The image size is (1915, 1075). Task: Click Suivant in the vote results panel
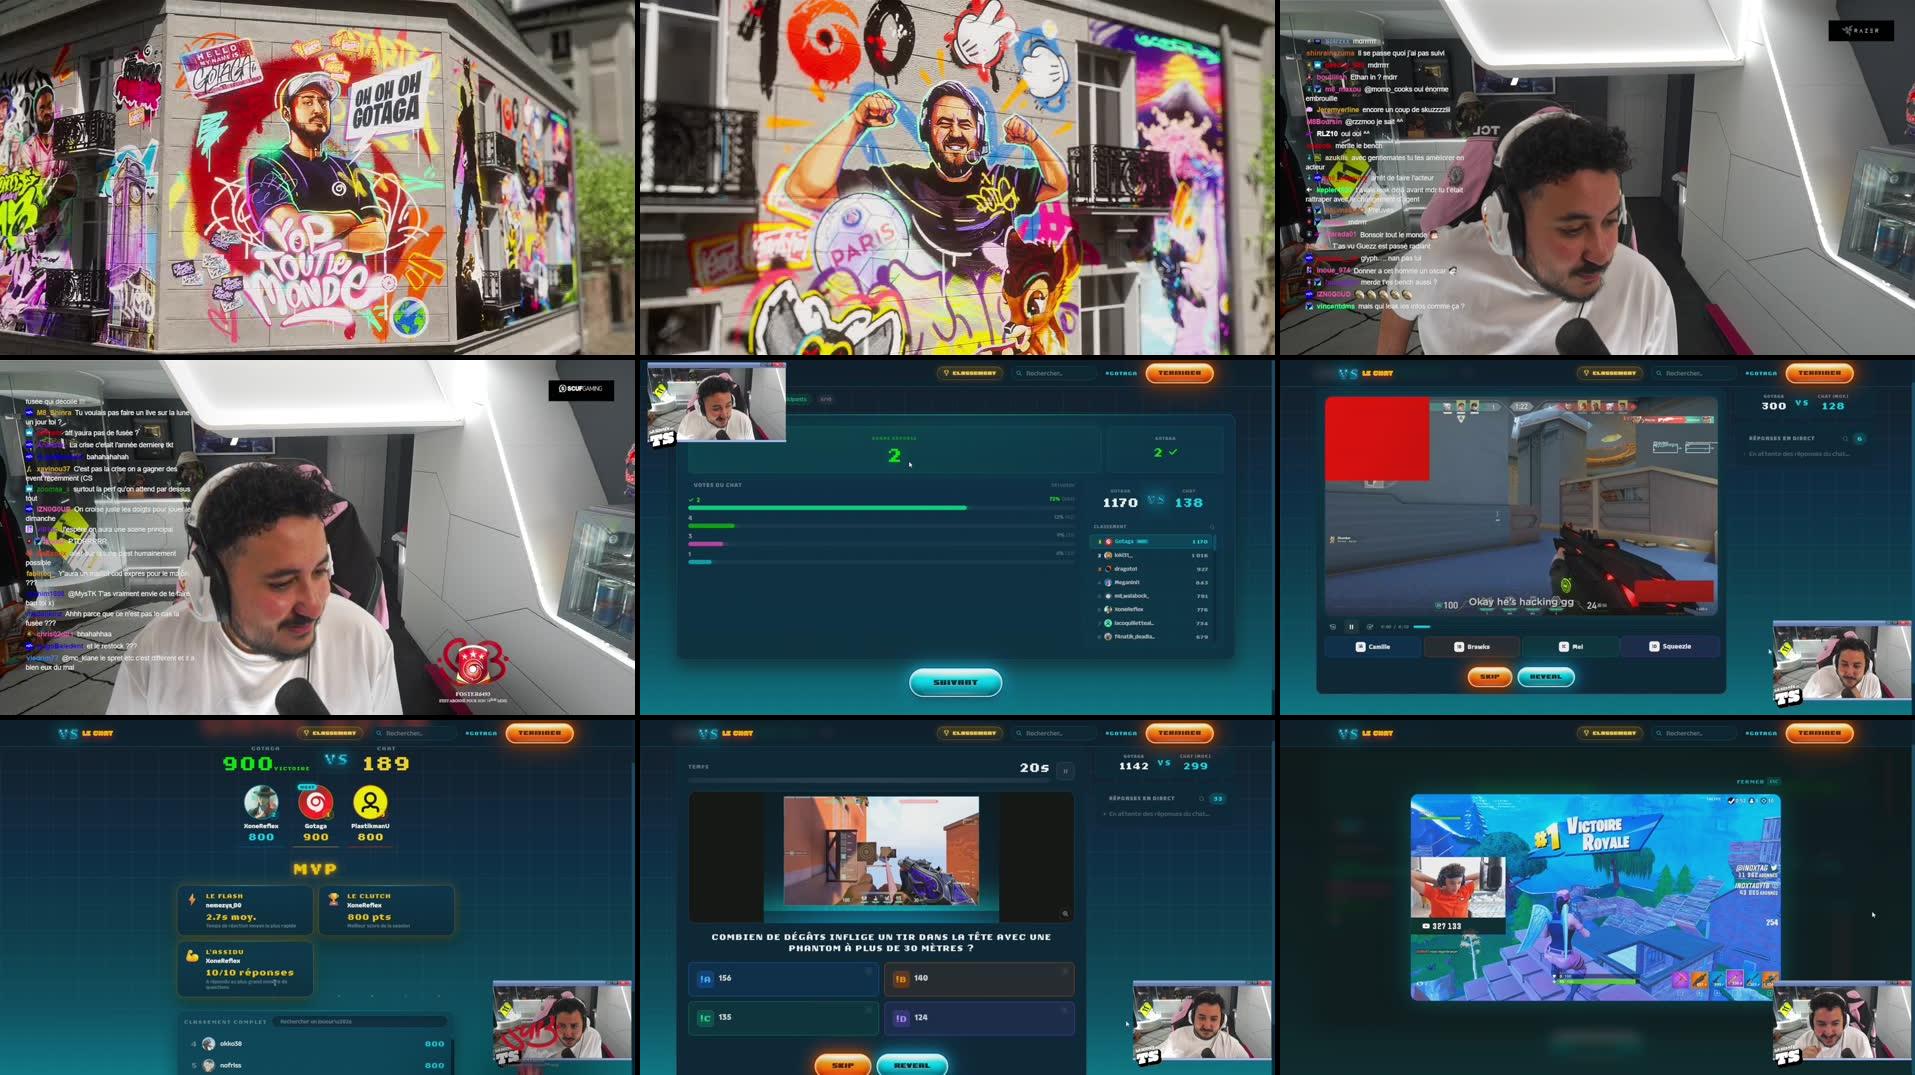955,682
